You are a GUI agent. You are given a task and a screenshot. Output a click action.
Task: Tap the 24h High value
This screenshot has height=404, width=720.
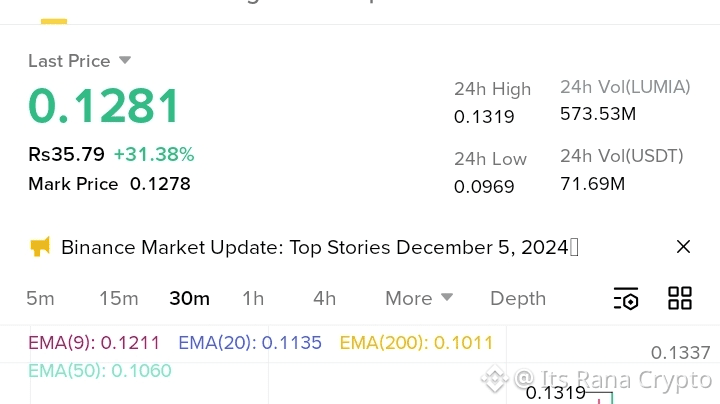484,117
